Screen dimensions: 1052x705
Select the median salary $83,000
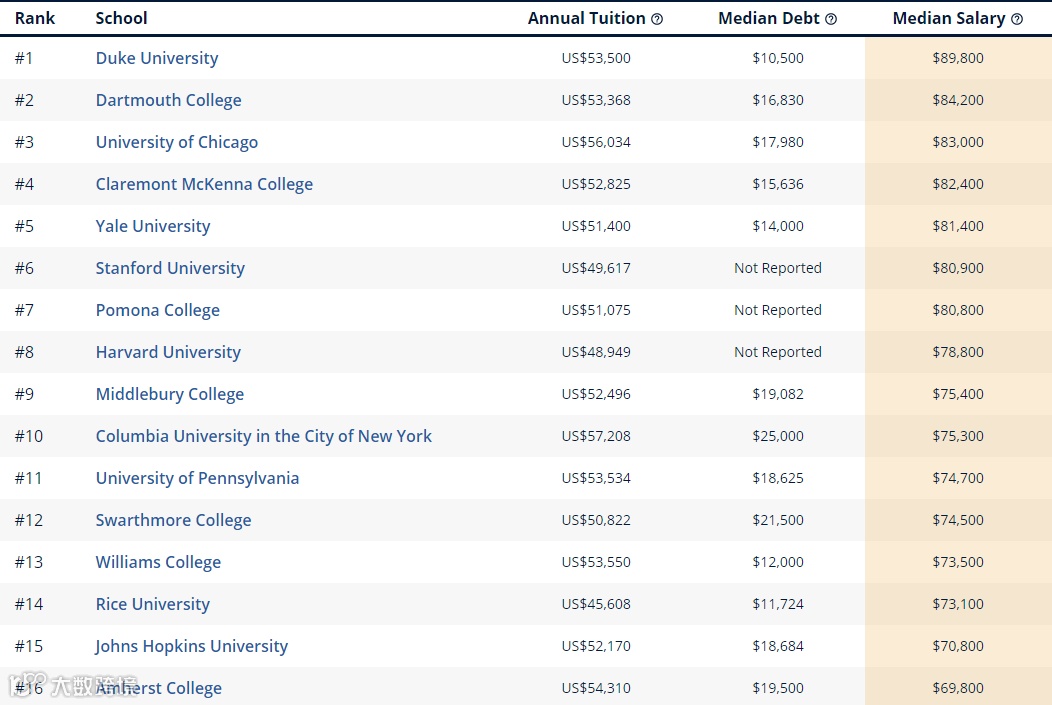tap(958, 142)
